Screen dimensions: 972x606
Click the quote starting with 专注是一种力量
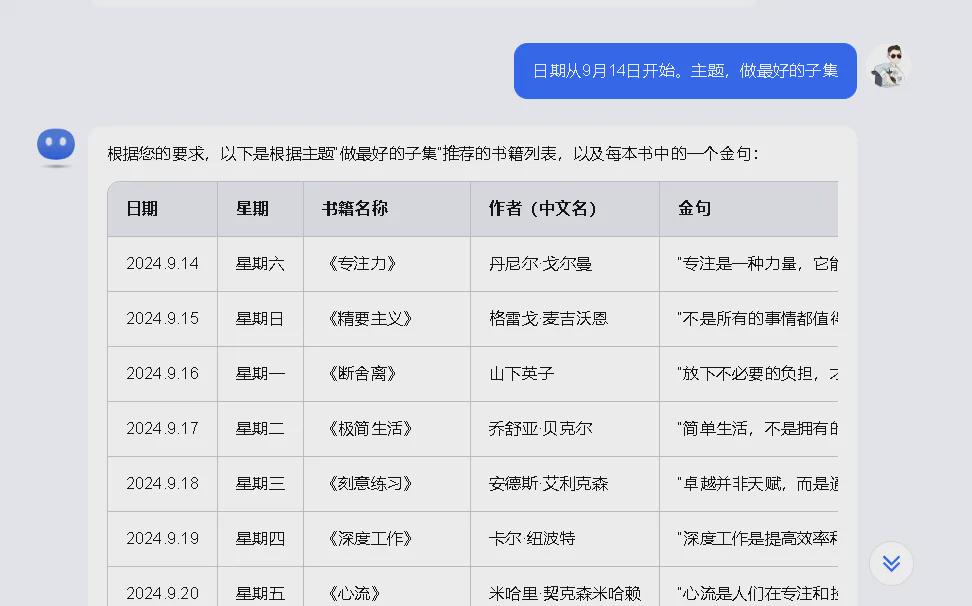pos(760,263)
